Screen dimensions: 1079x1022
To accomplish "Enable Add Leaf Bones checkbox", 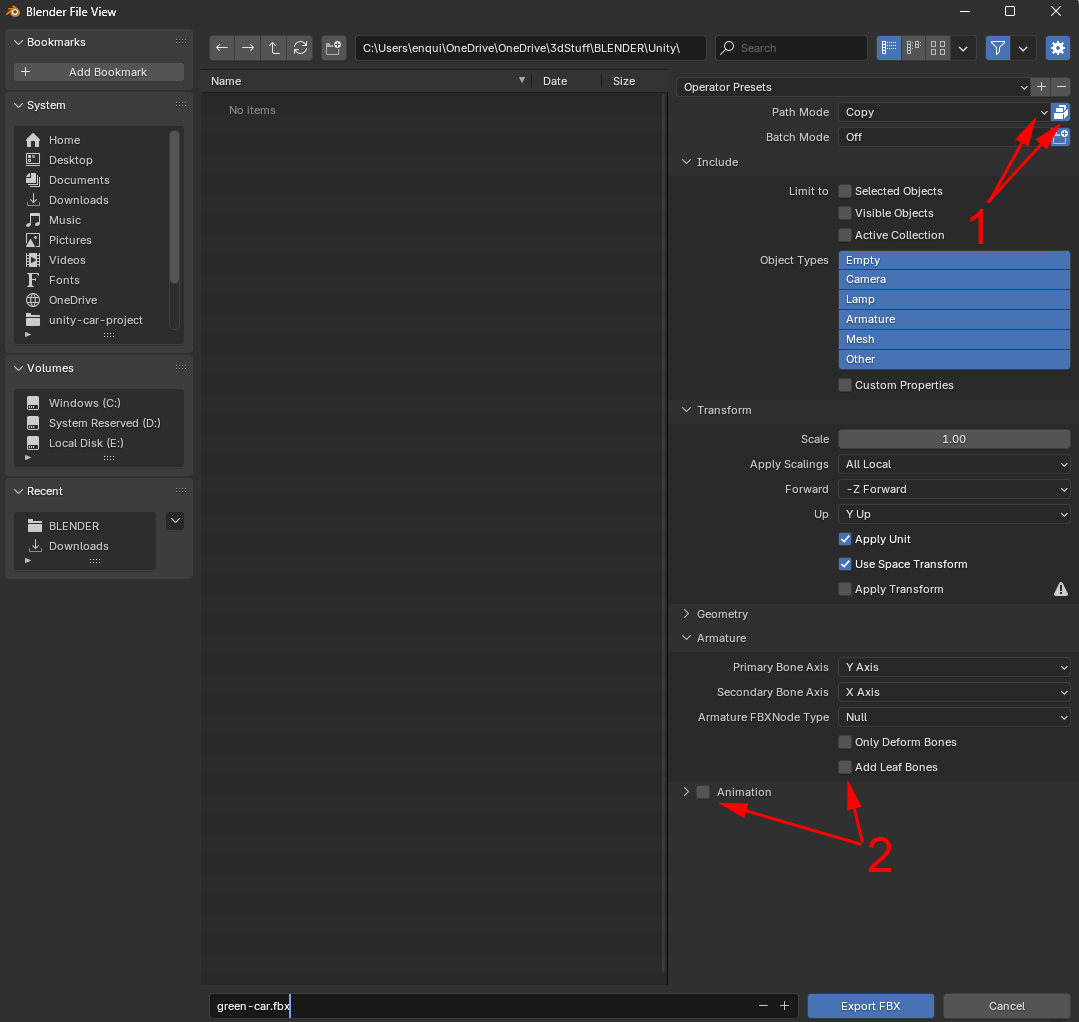I will (845, 767).
